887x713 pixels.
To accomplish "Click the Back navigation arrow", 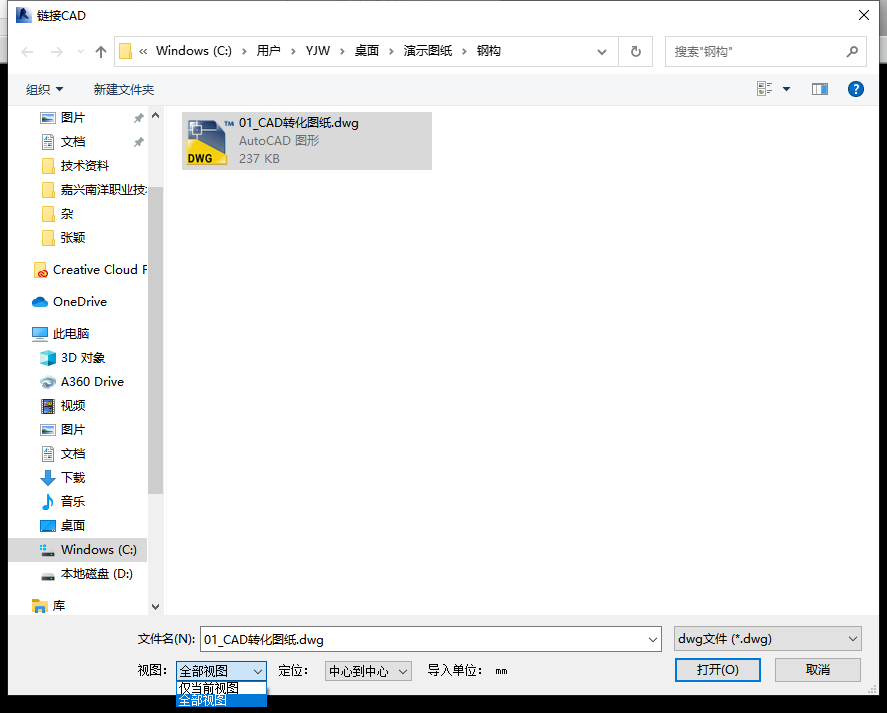I will (x=27, y=52).
